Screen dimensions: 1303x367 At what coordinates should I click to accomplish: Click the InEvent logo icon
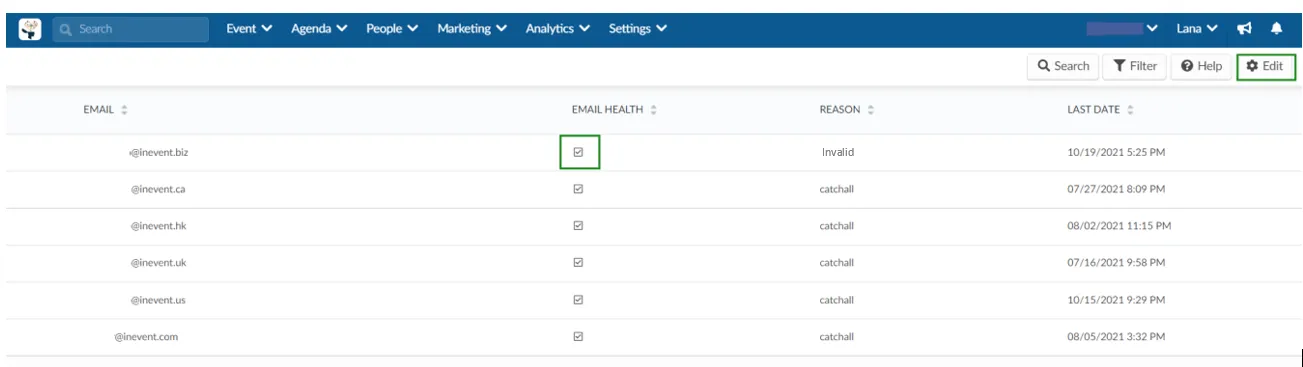click(30, 29)
